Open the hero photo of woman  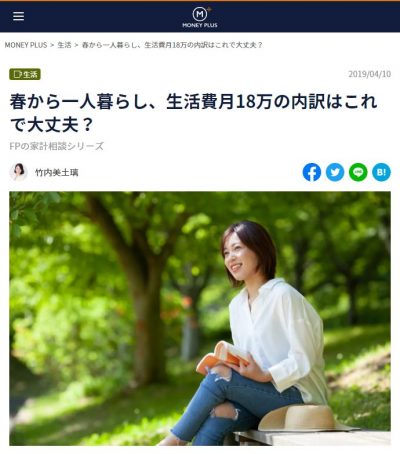point(200,318)
